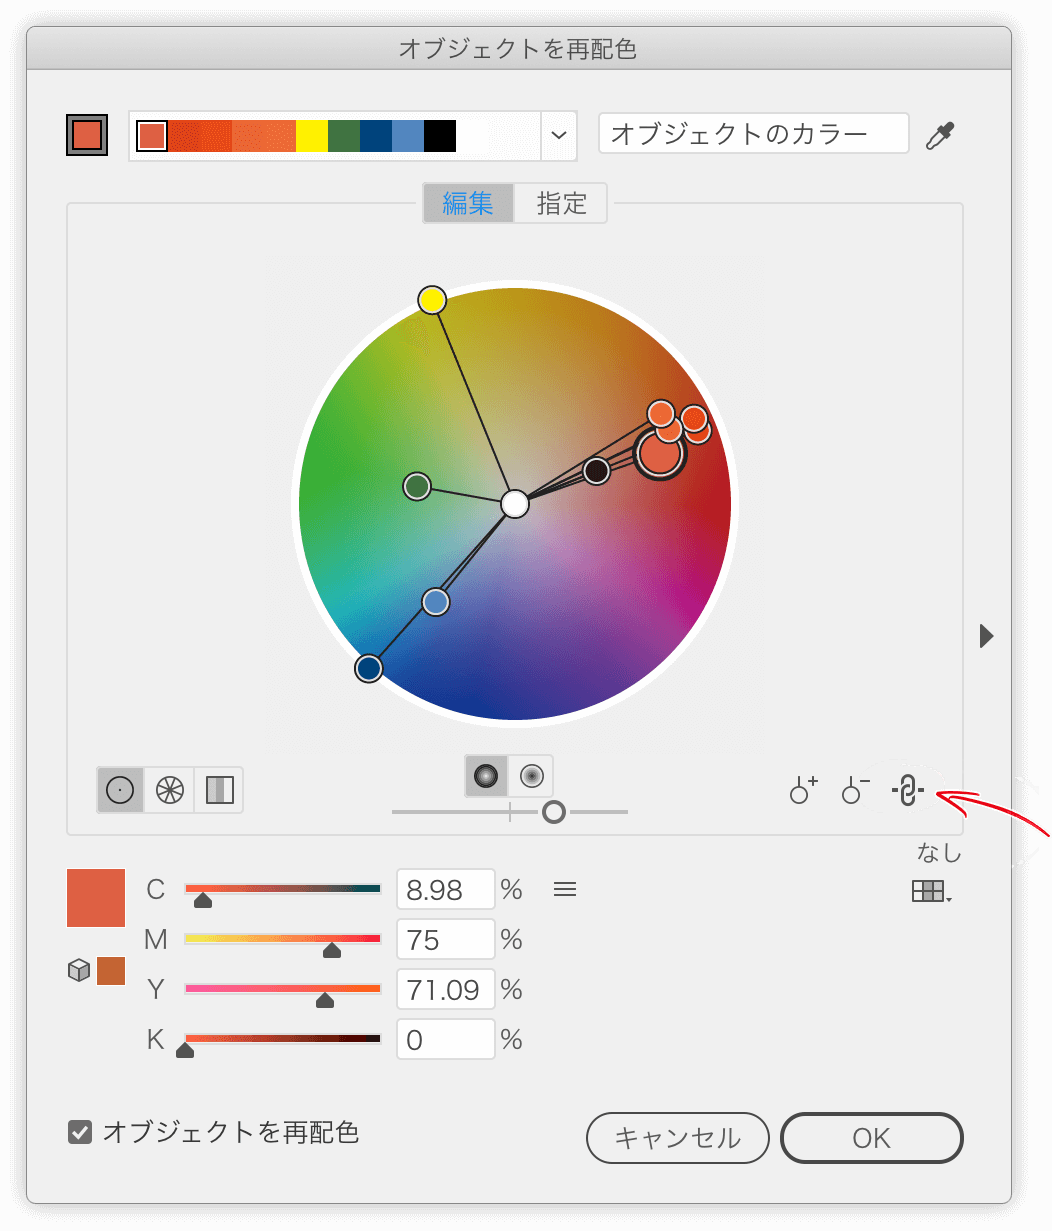
Task: Click the remove color tool icon
Action: pos(855,791)
